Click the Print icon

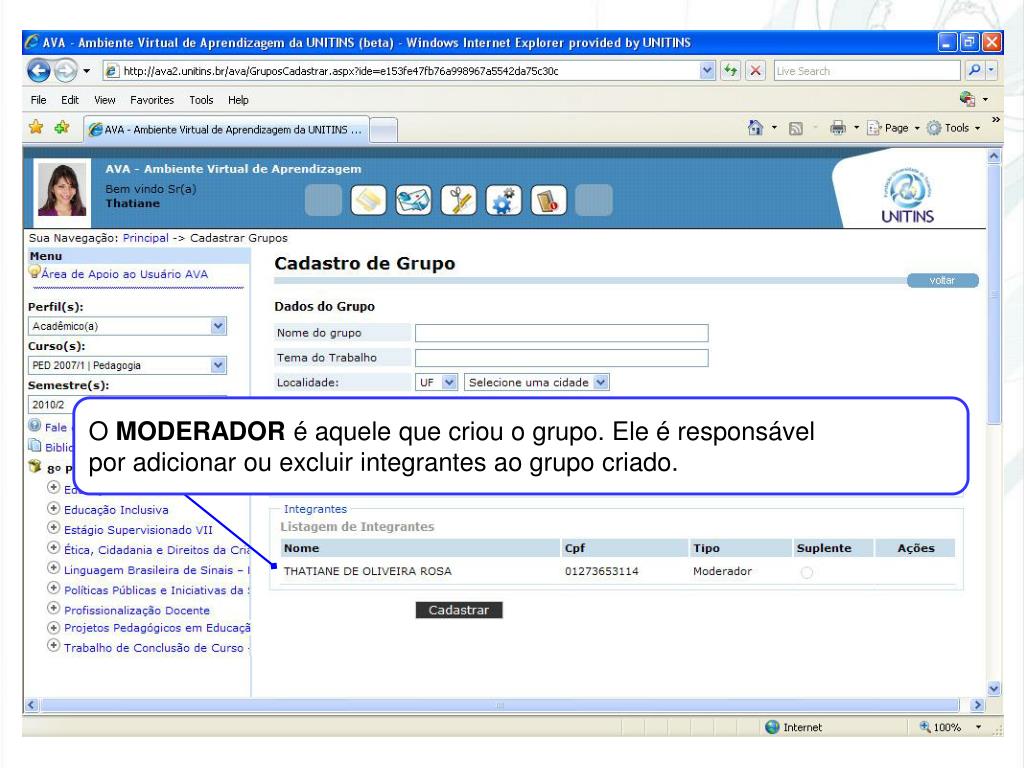pos(837,128)
